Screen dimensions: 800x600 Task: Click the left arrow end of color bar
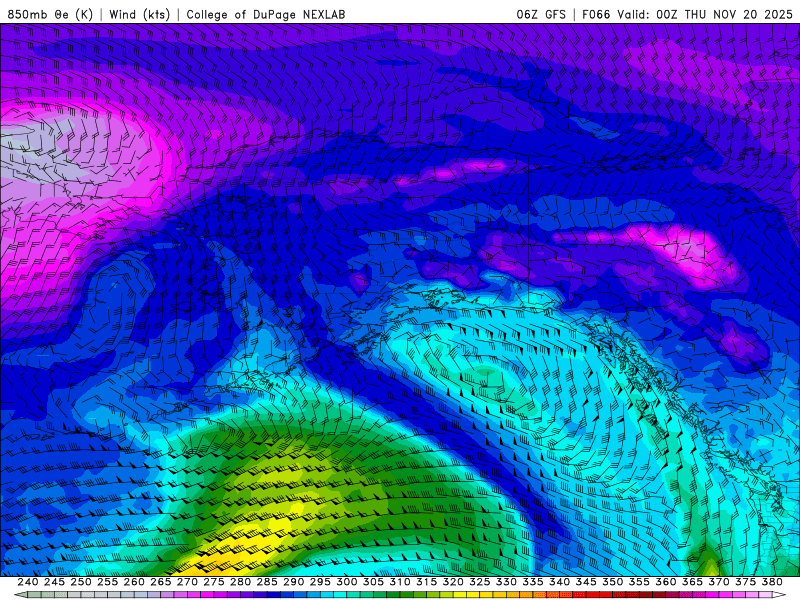[x=21, y=595]
